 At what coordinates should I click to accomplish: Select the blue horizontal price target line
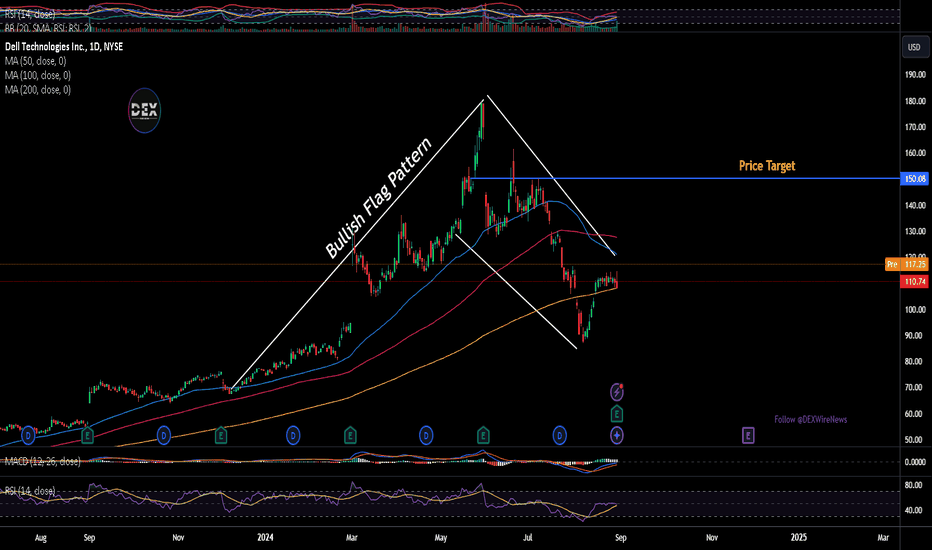pos(684,178)
